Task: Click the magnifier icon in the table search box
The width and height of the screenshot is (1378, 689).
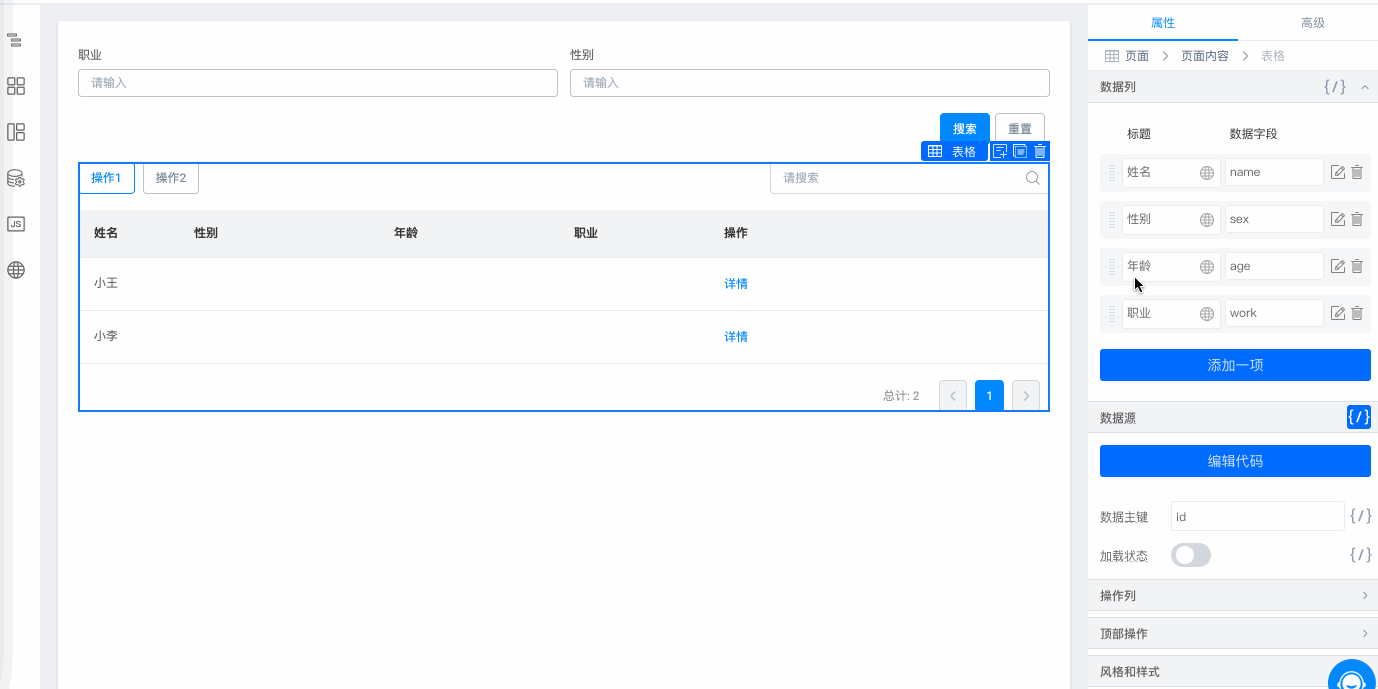Action: (1033, 178)
